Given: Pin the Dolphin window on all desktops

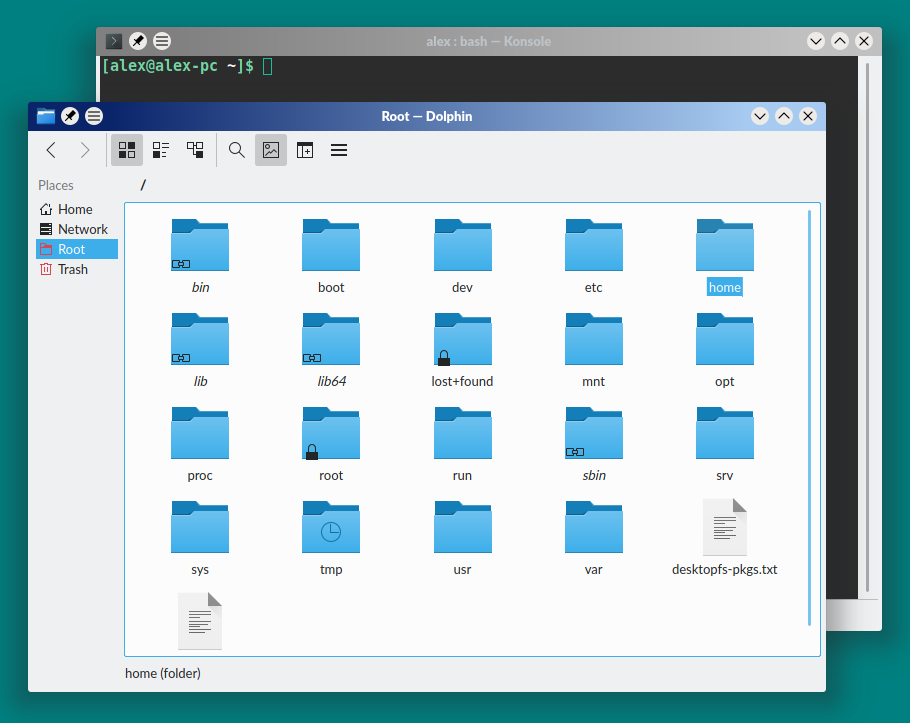Looking at the screenshot, I should [70, 116].
